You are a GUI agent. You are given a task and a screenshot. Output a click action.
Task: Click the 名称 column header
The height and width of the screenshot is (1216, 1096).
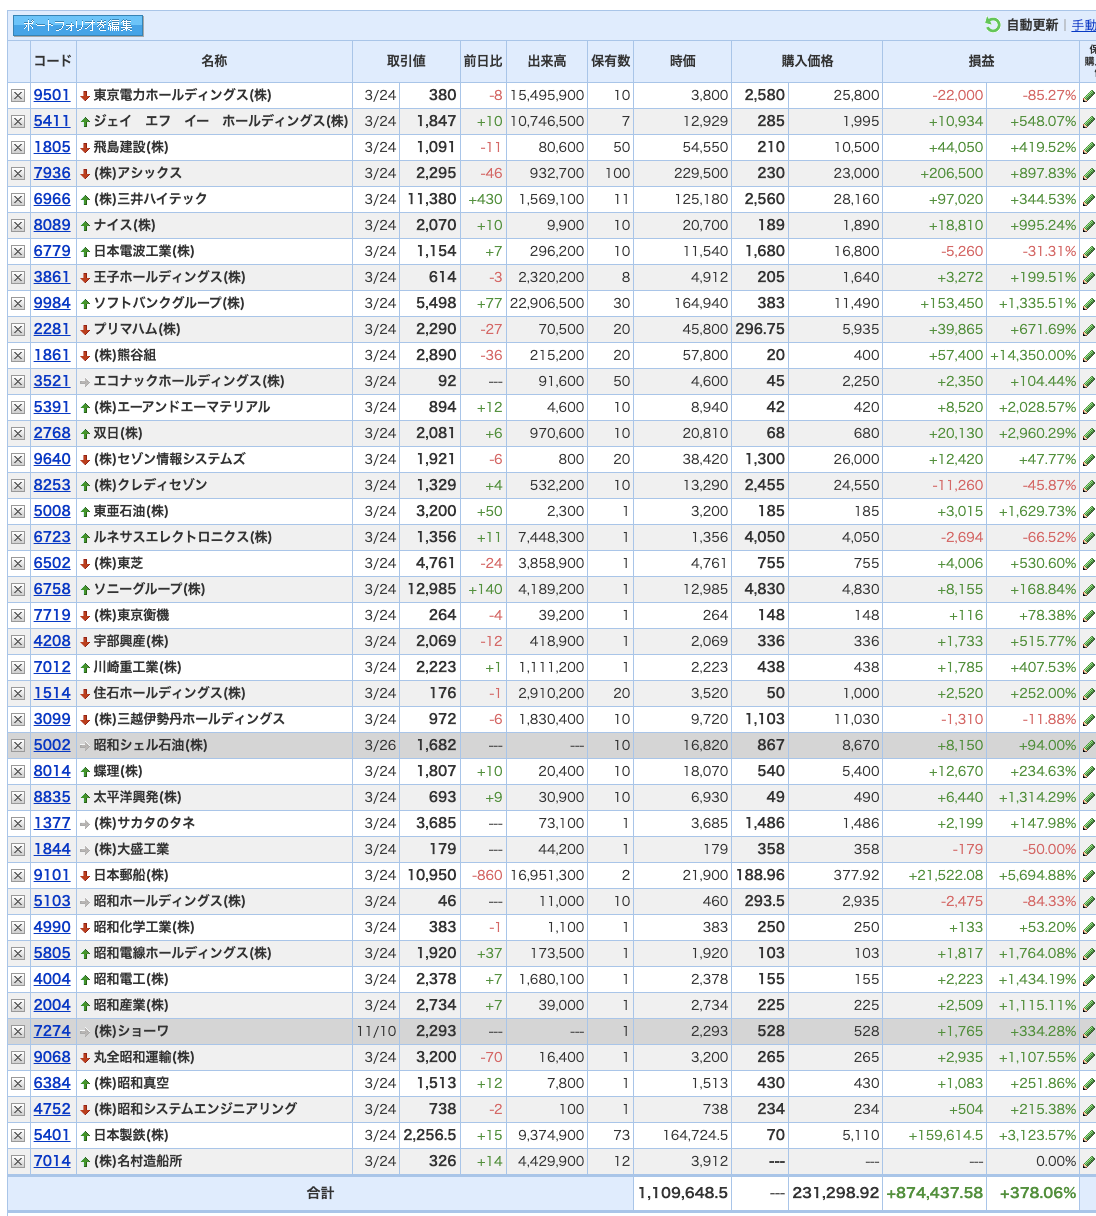coord(214,61)
